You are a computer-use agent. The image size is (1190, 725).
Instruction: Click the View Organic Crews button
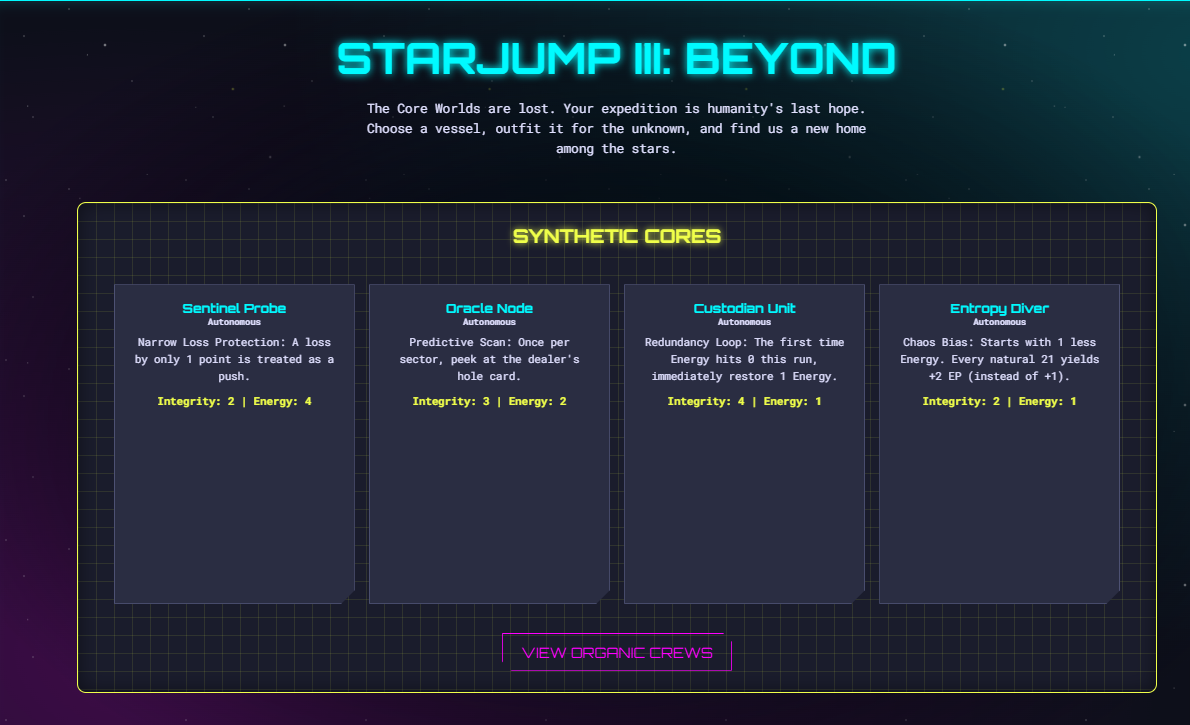coord(617,652)
